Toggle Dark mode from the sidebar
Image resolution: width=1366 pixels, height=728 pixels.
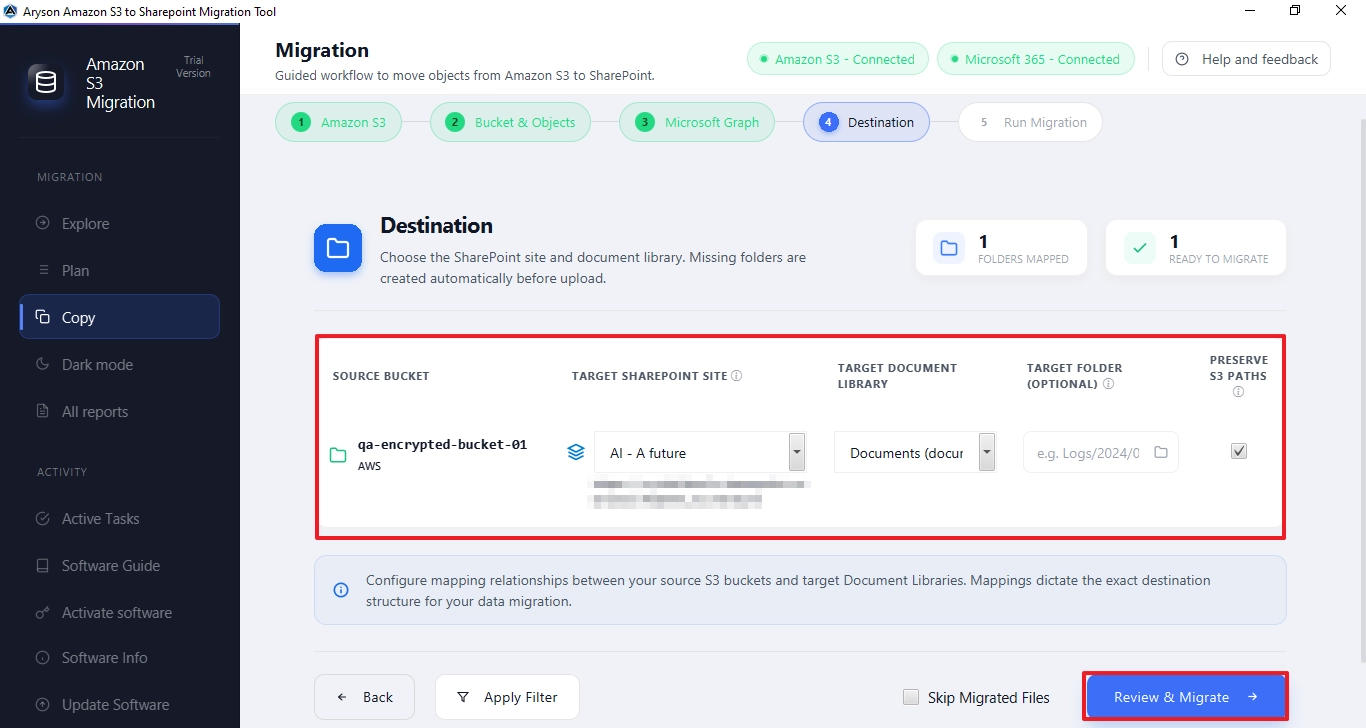pyautogui.click(x=119, y=364)
